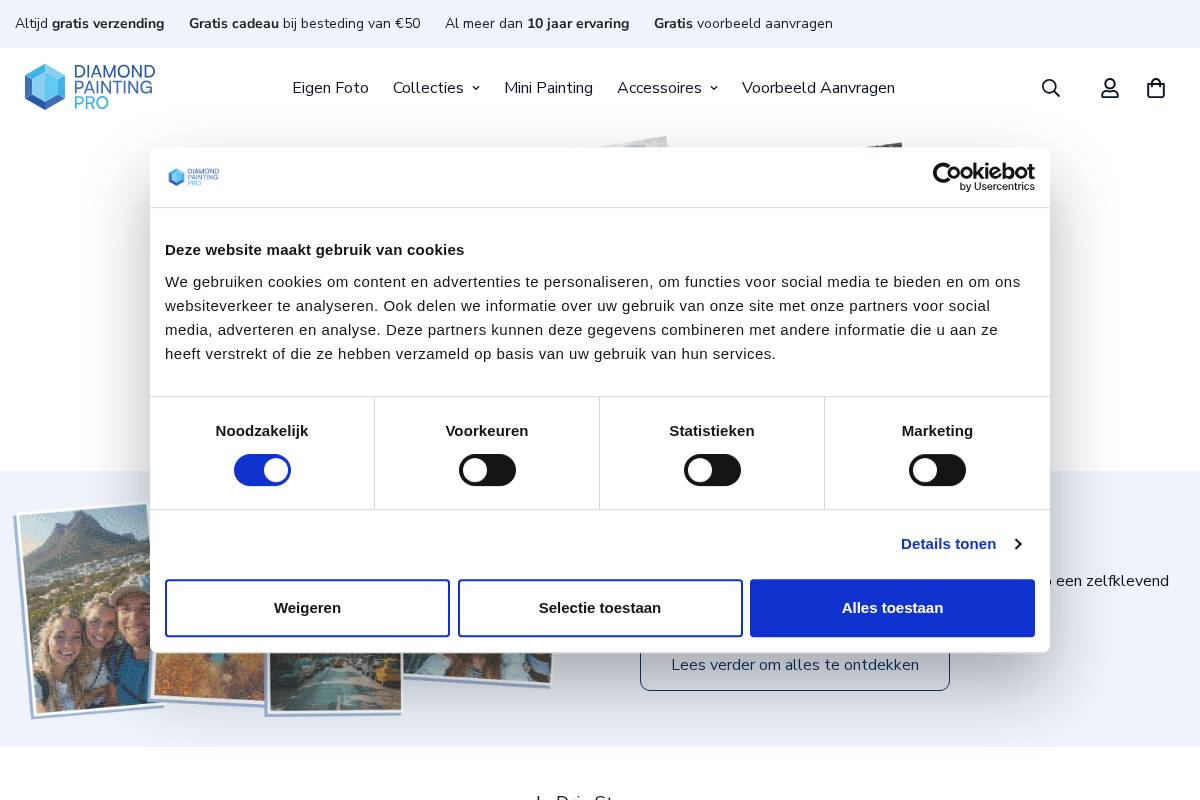The image size is (1200, 800).
Task: Enable the Statistieken cookie toggle
Action: point(712,470)
